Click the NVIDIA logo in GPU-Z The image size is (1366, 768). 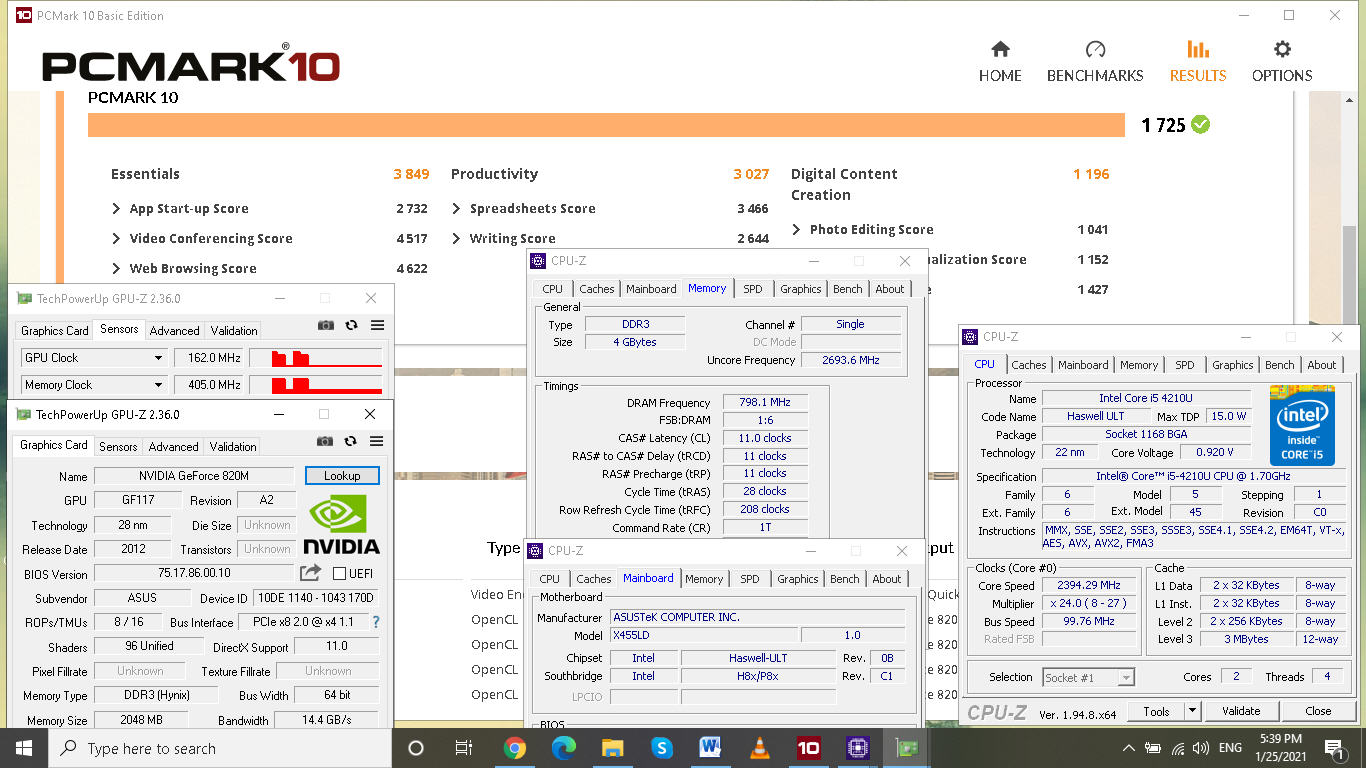(342, 525)
